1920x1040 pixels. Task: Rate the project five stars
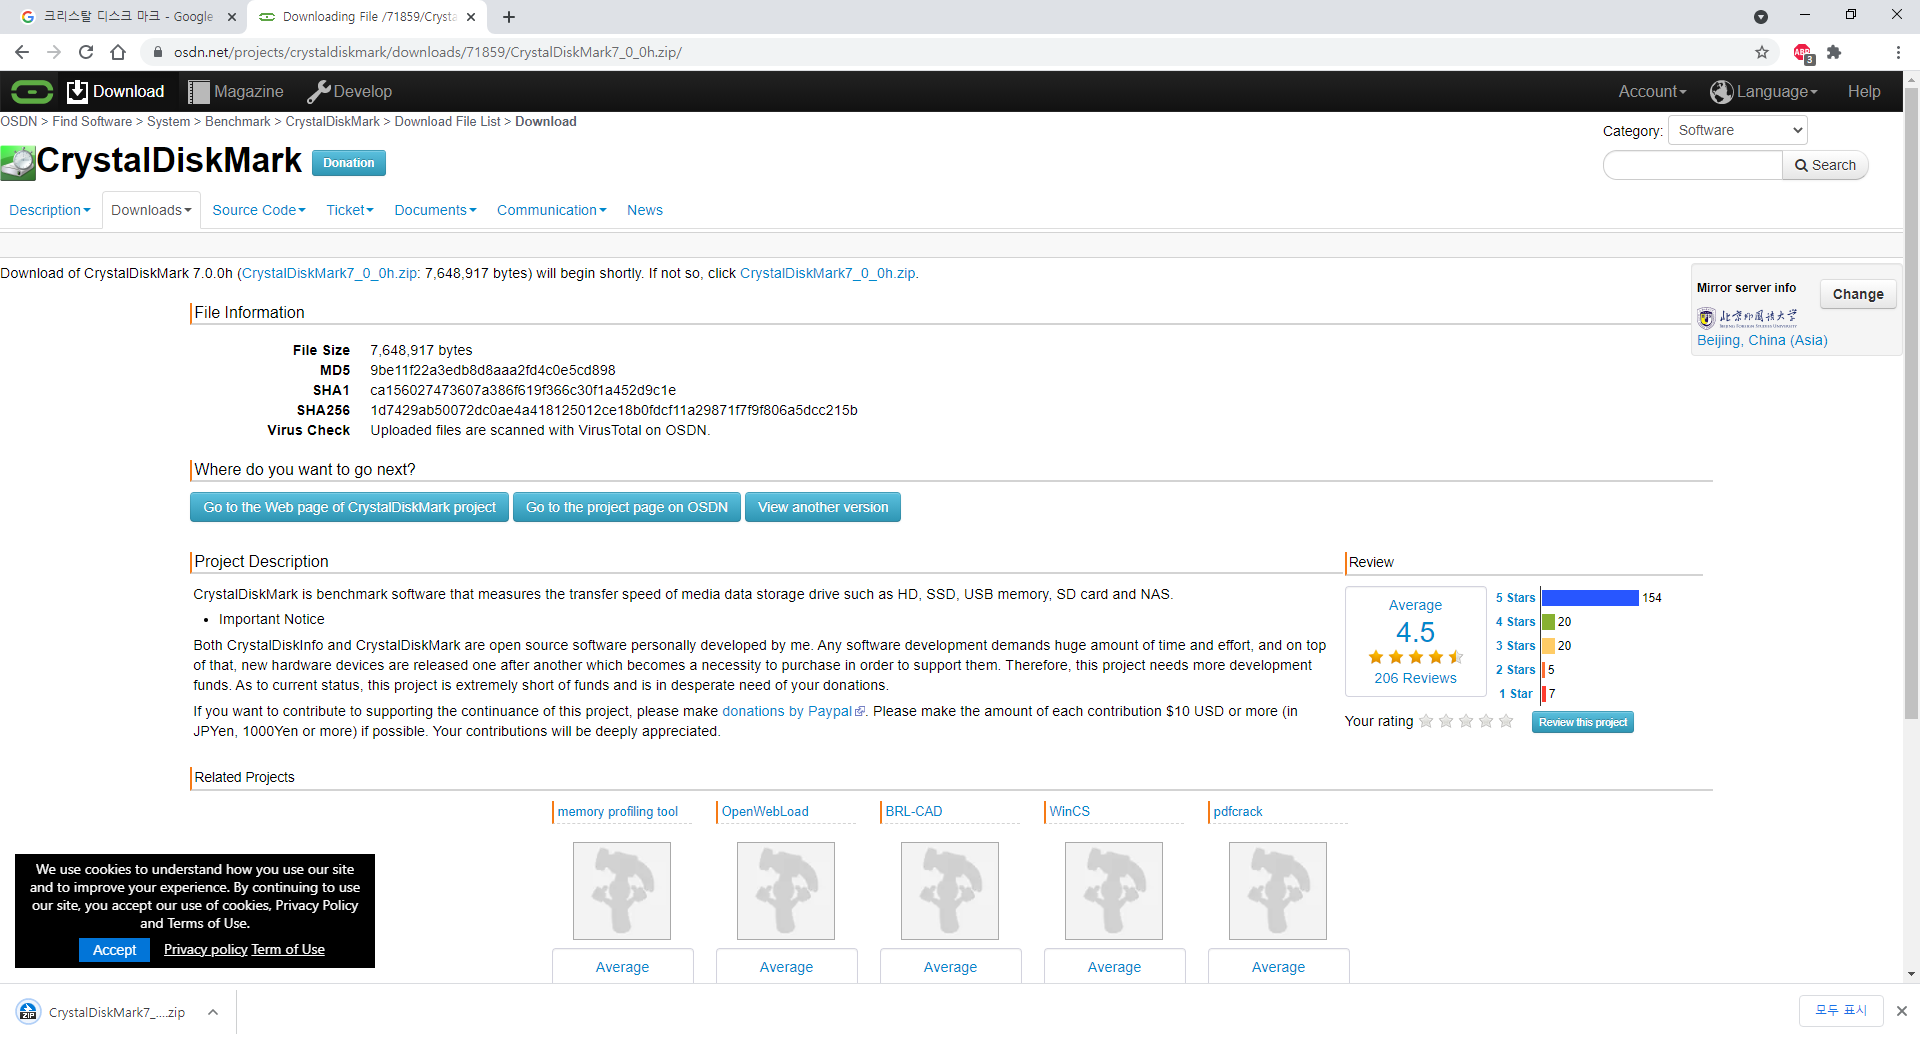[x=1506, y=721]
